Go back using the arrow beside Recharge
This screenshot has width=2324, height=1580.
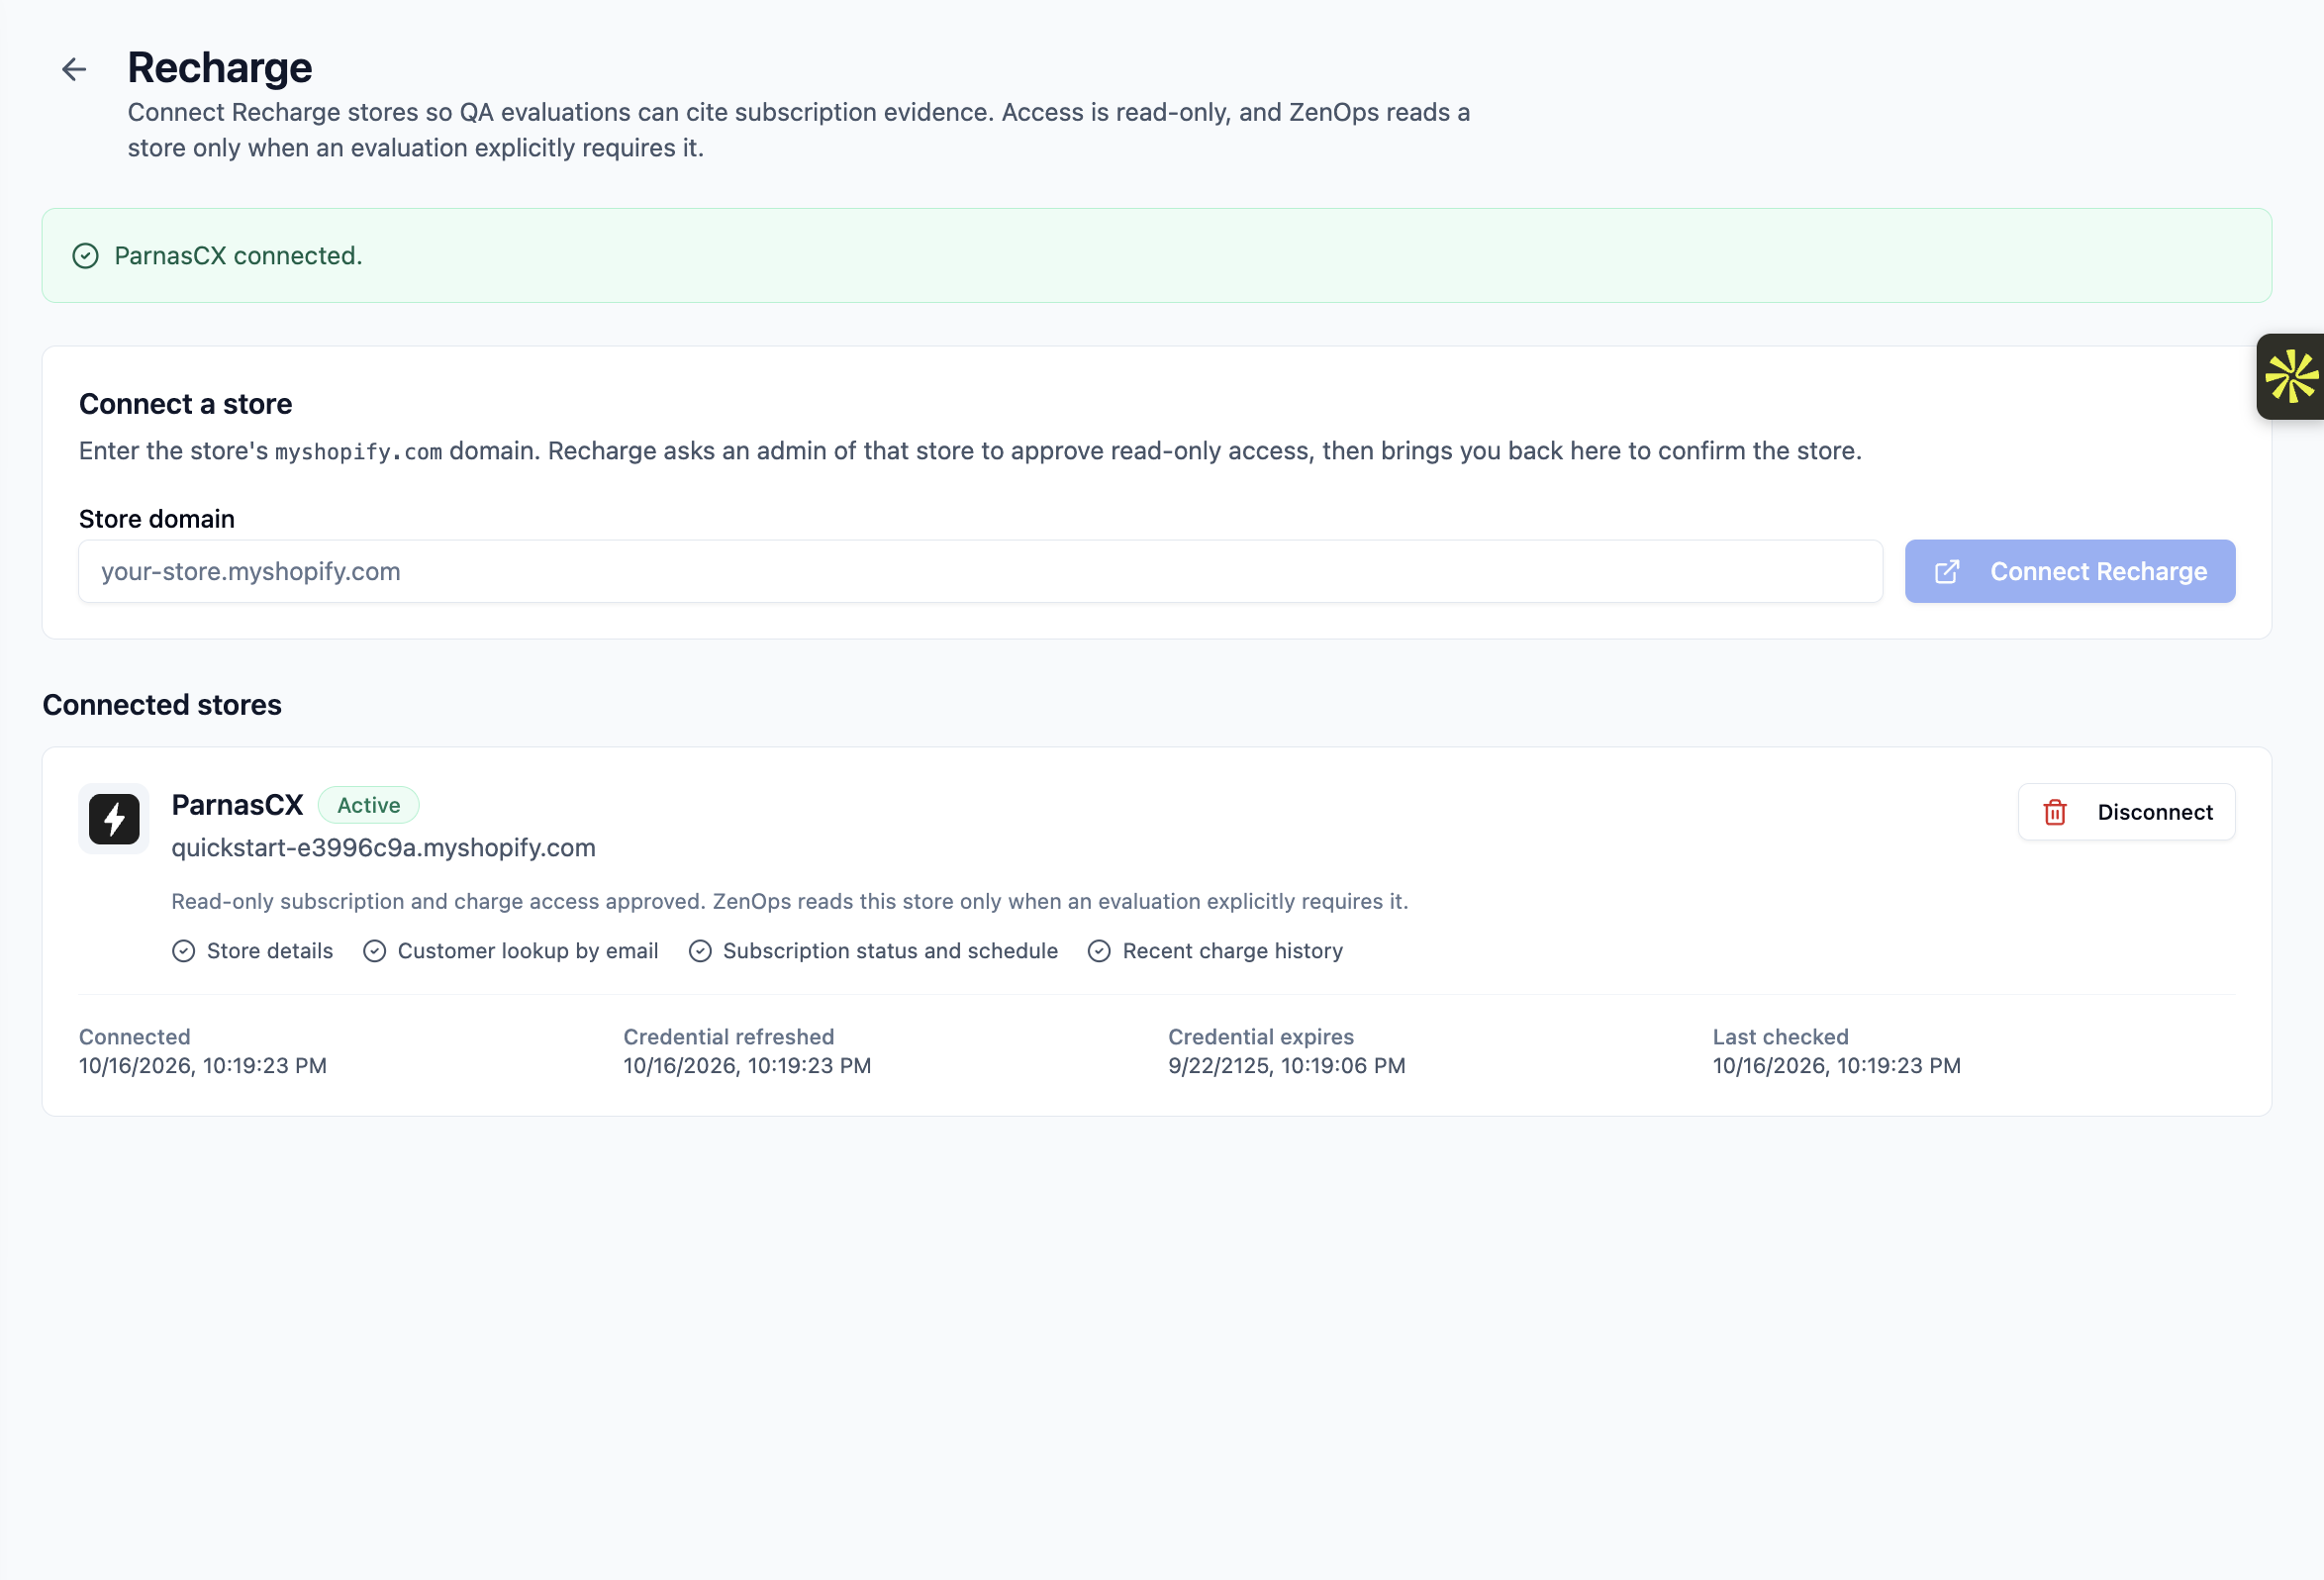74,69
